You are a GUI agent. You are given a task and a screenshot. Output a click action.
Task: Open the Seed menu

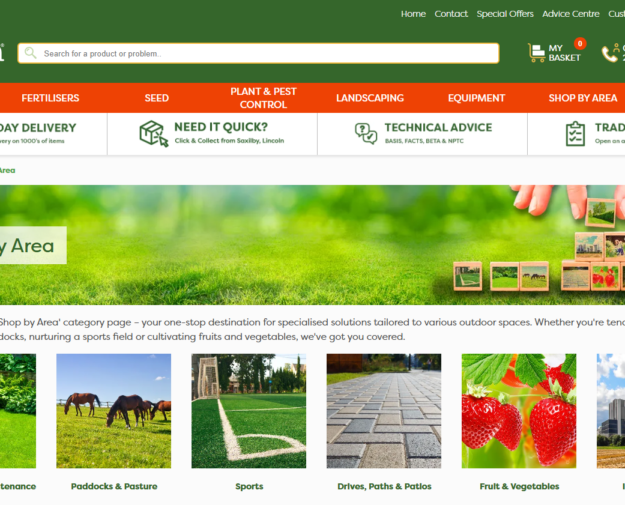pyautogui.click(x=157, y=98)
